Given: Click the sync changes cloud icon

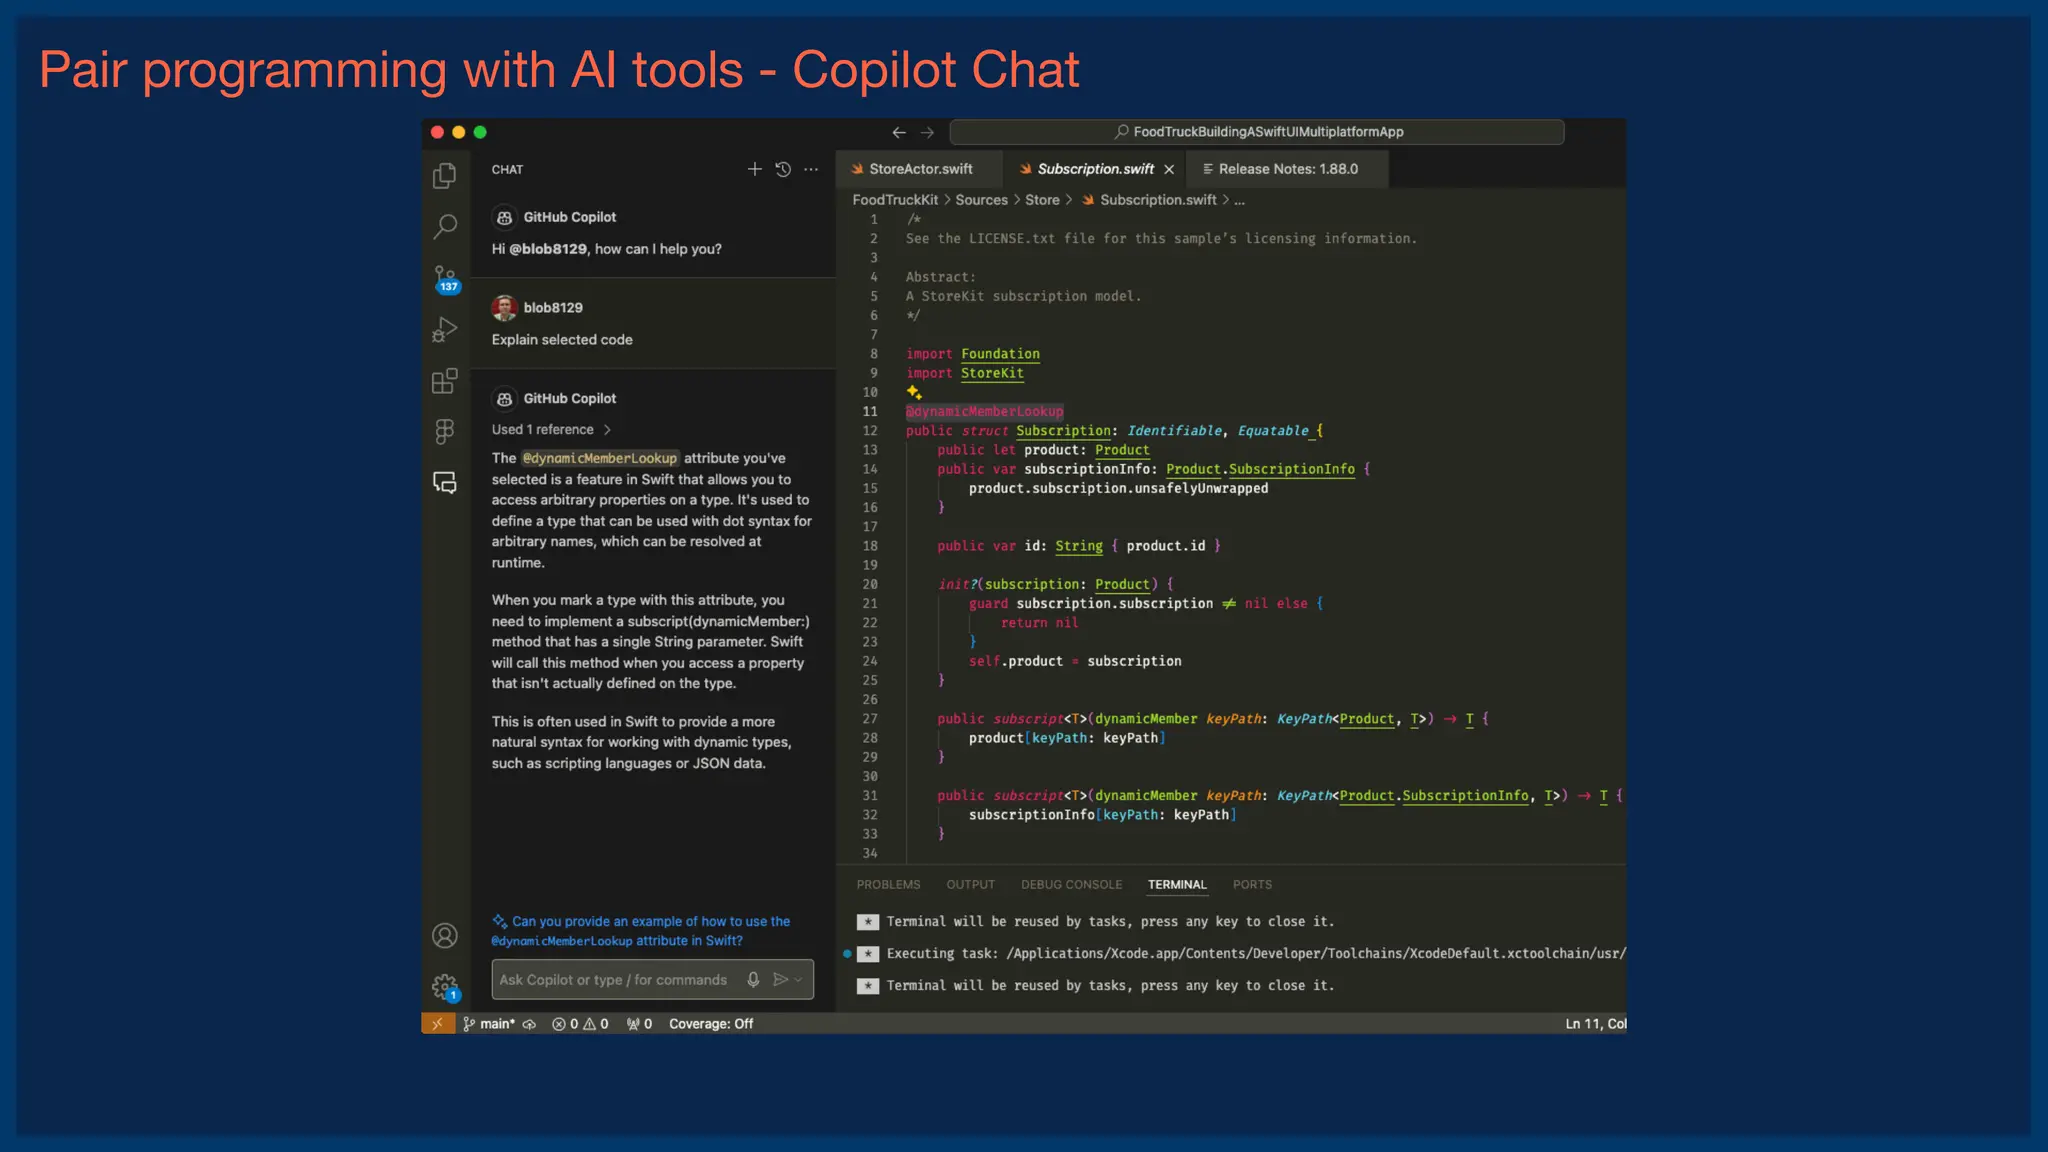Looking at the screenshot, I should click(530, 1023).
